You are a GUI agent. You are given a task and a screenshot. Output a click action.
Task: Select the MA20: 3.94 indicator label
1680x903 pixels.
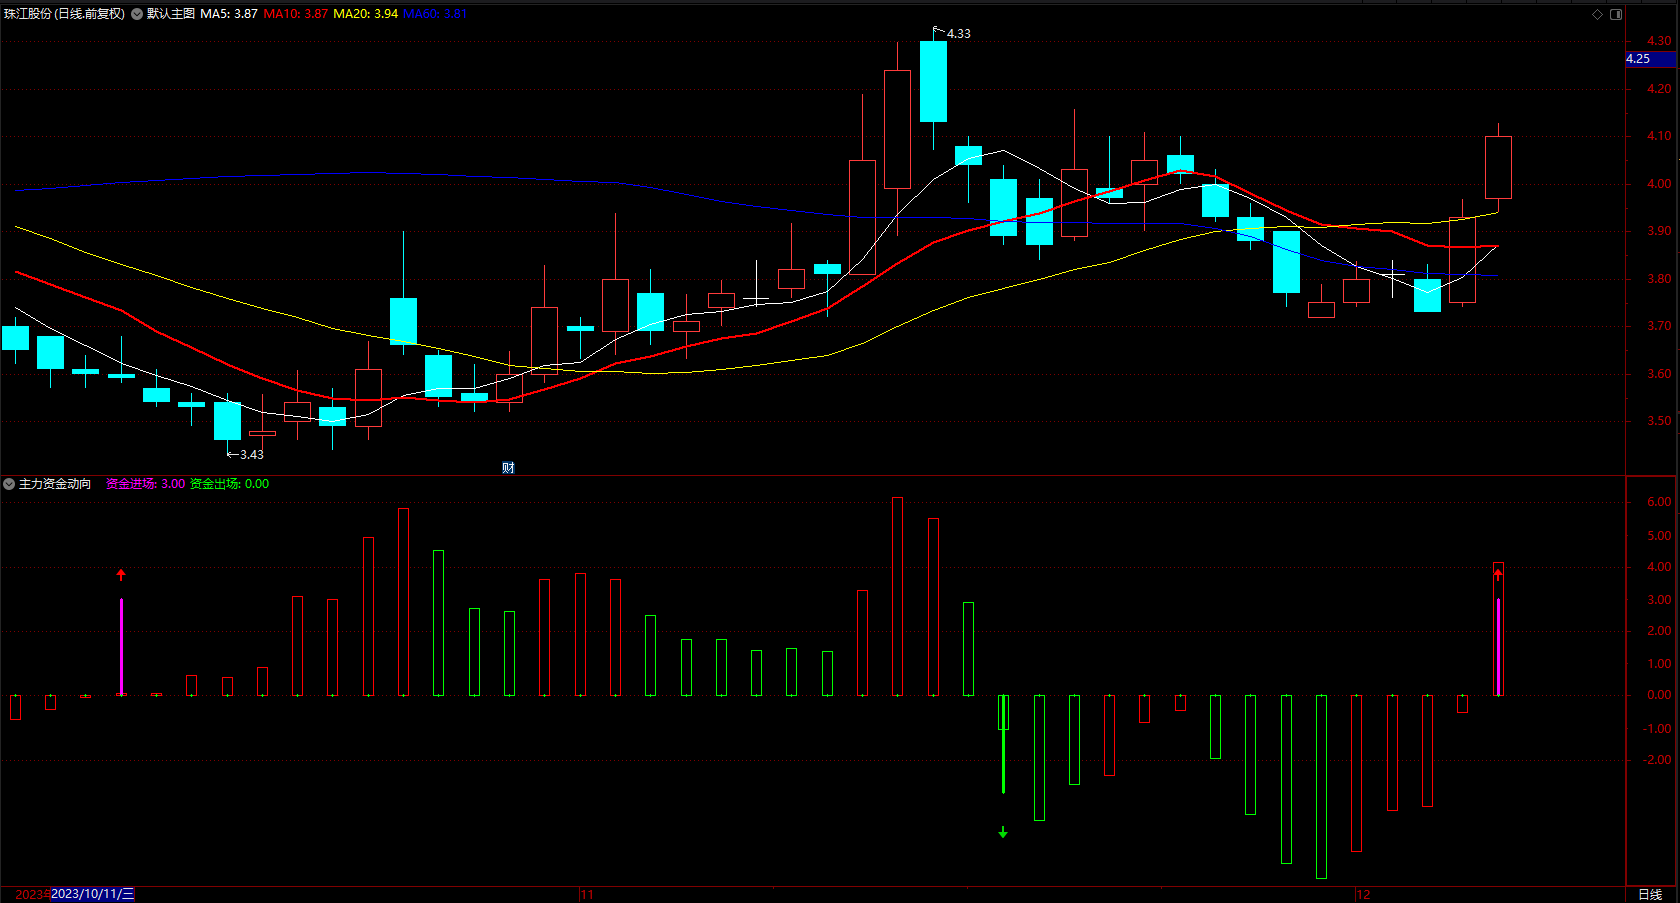[365, 14]
